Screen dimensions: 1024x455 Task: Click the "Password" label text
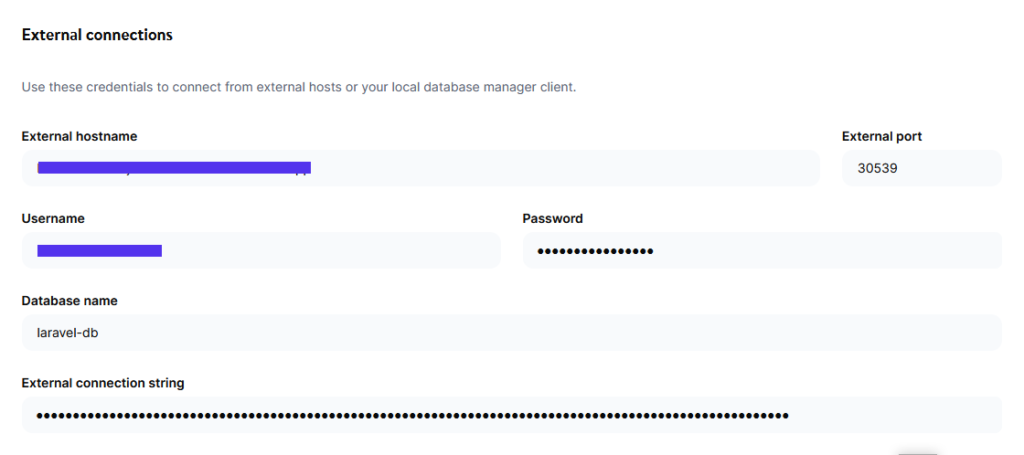(552, 218)
